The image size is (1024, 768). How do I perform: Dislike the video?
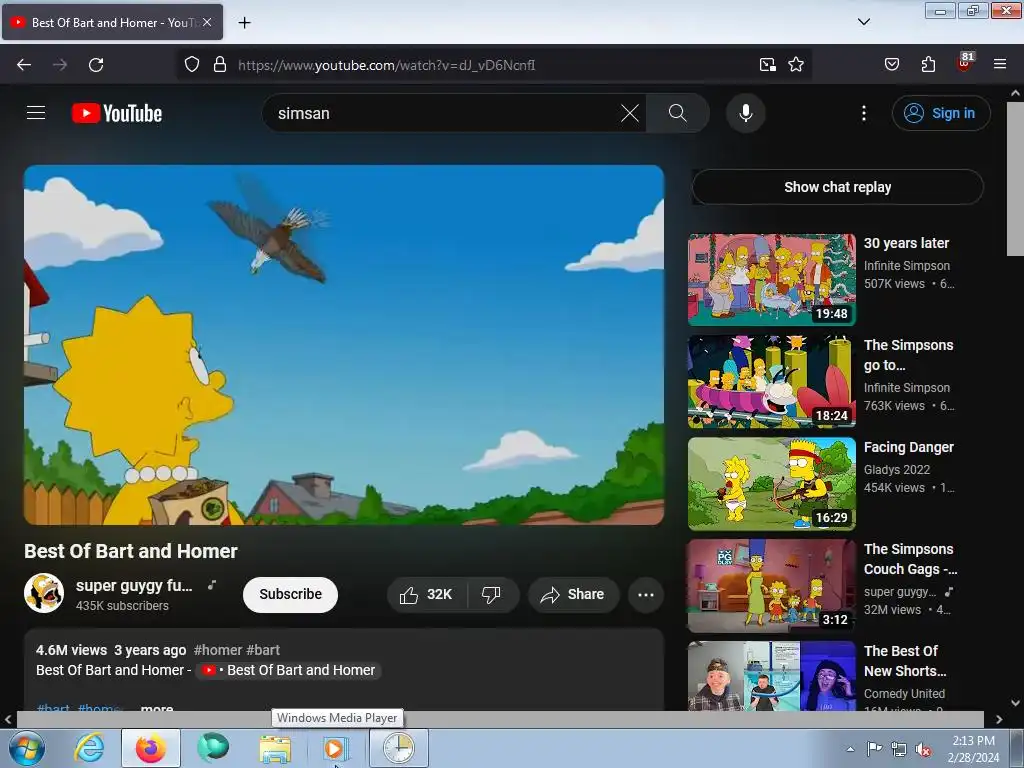[x=492, y=594]
